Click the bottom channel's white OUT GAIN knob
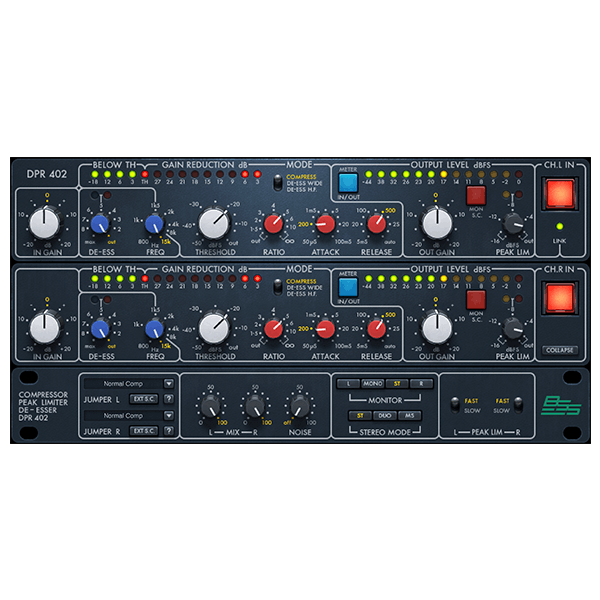The image size is (600, 600). point(436,327)
